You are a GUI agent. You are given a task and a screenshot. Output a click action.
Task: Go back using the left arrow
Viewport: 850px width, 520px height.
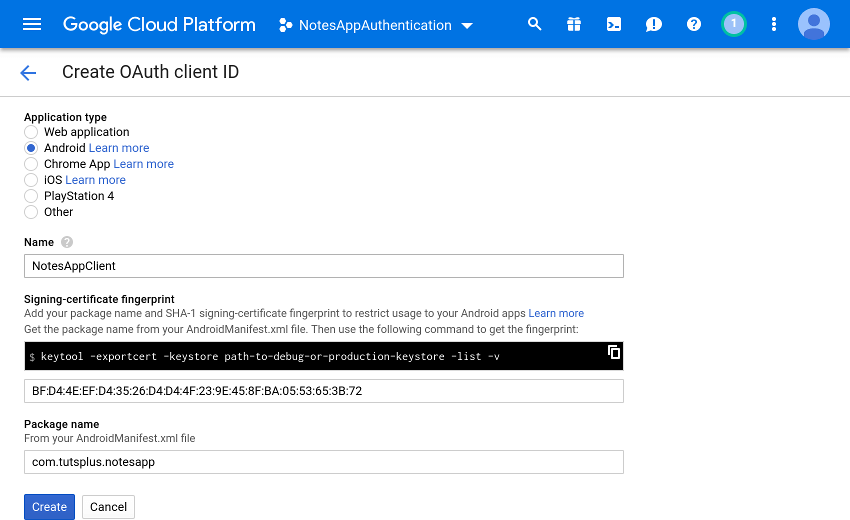point(28,72)
